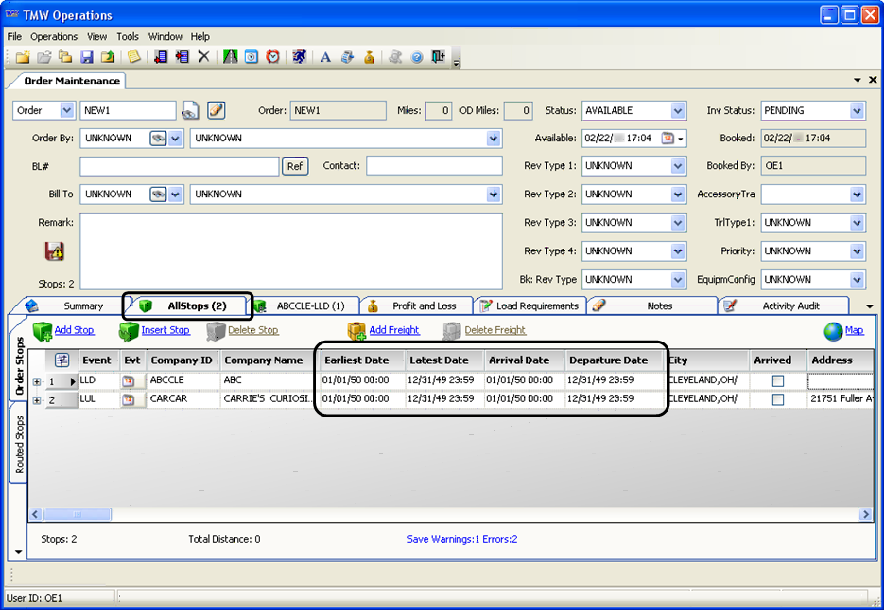884x610 pixels.
Task: Click the red alarm clock icon
Action: [x=273, y=57]
